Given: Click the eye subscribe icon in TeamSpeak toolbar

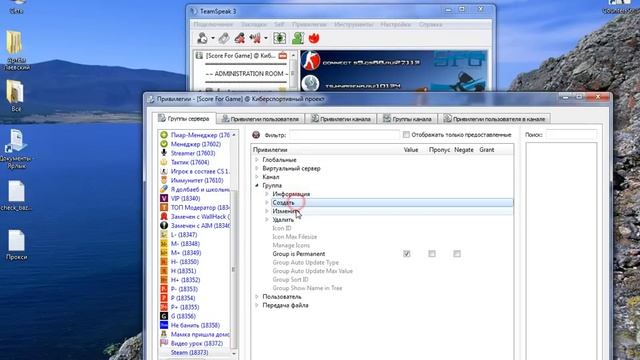Looking at the screenshot, I should [x=280, y=38].
